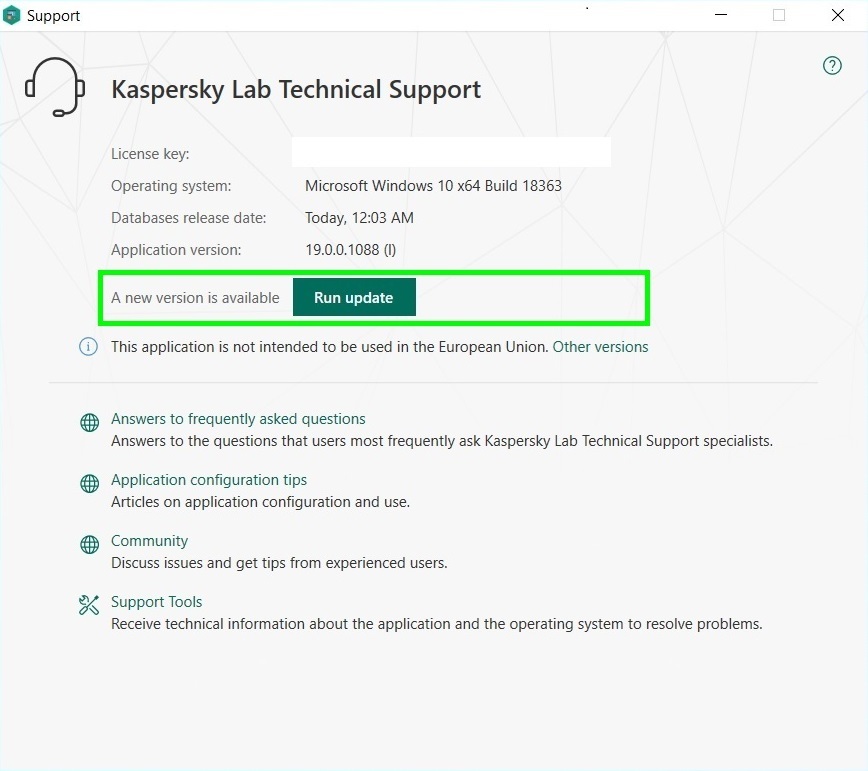Click the globe icon next to Application configuration tips

(90, 484)
